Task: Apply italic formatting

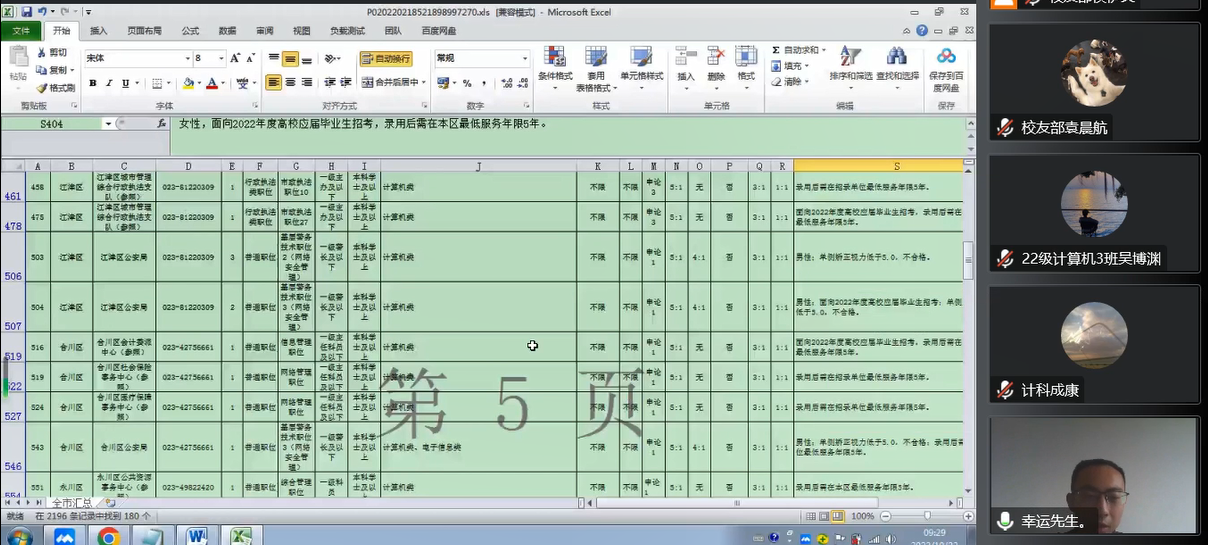Action: coord(109,84)
